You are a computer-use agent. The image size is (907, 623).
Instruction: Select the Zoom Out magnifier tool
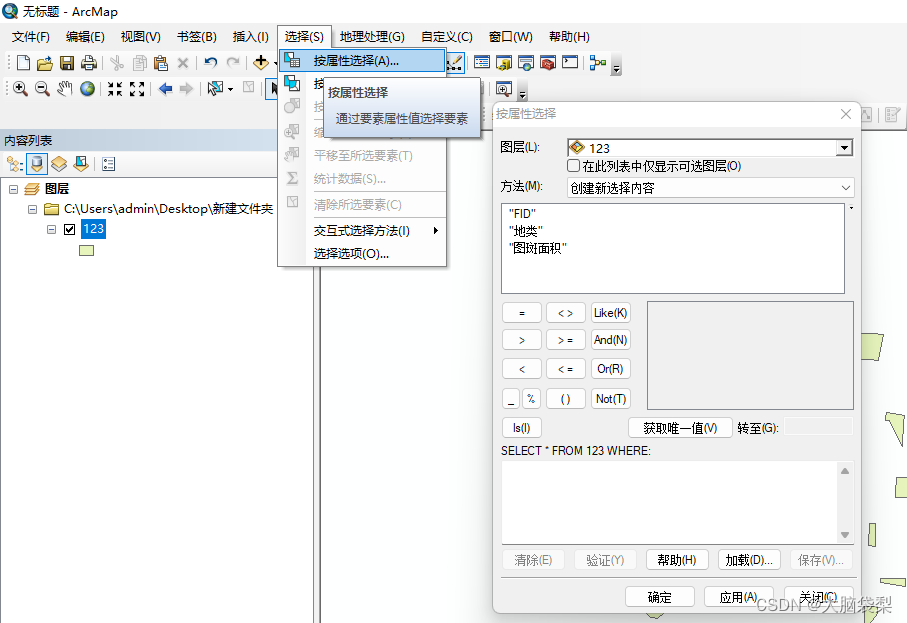pyautogui.click(x=42, y=89)
